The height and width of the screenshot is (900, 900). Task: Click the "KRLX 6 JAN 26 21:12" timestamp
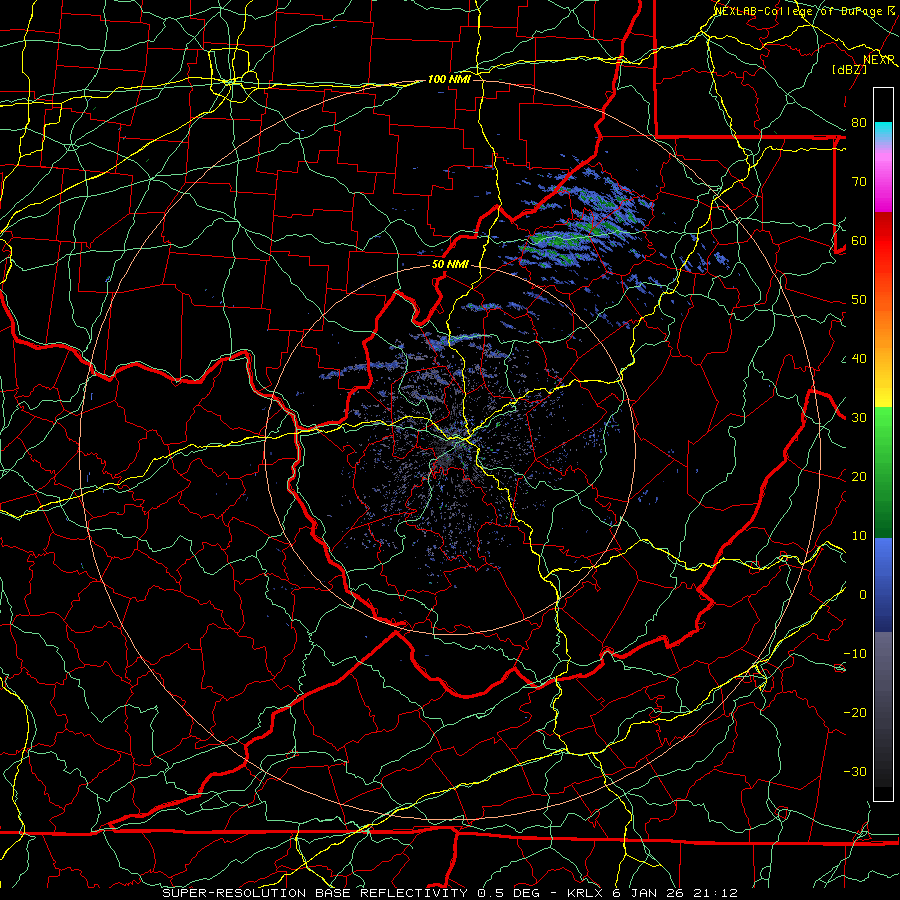(652, 893)
